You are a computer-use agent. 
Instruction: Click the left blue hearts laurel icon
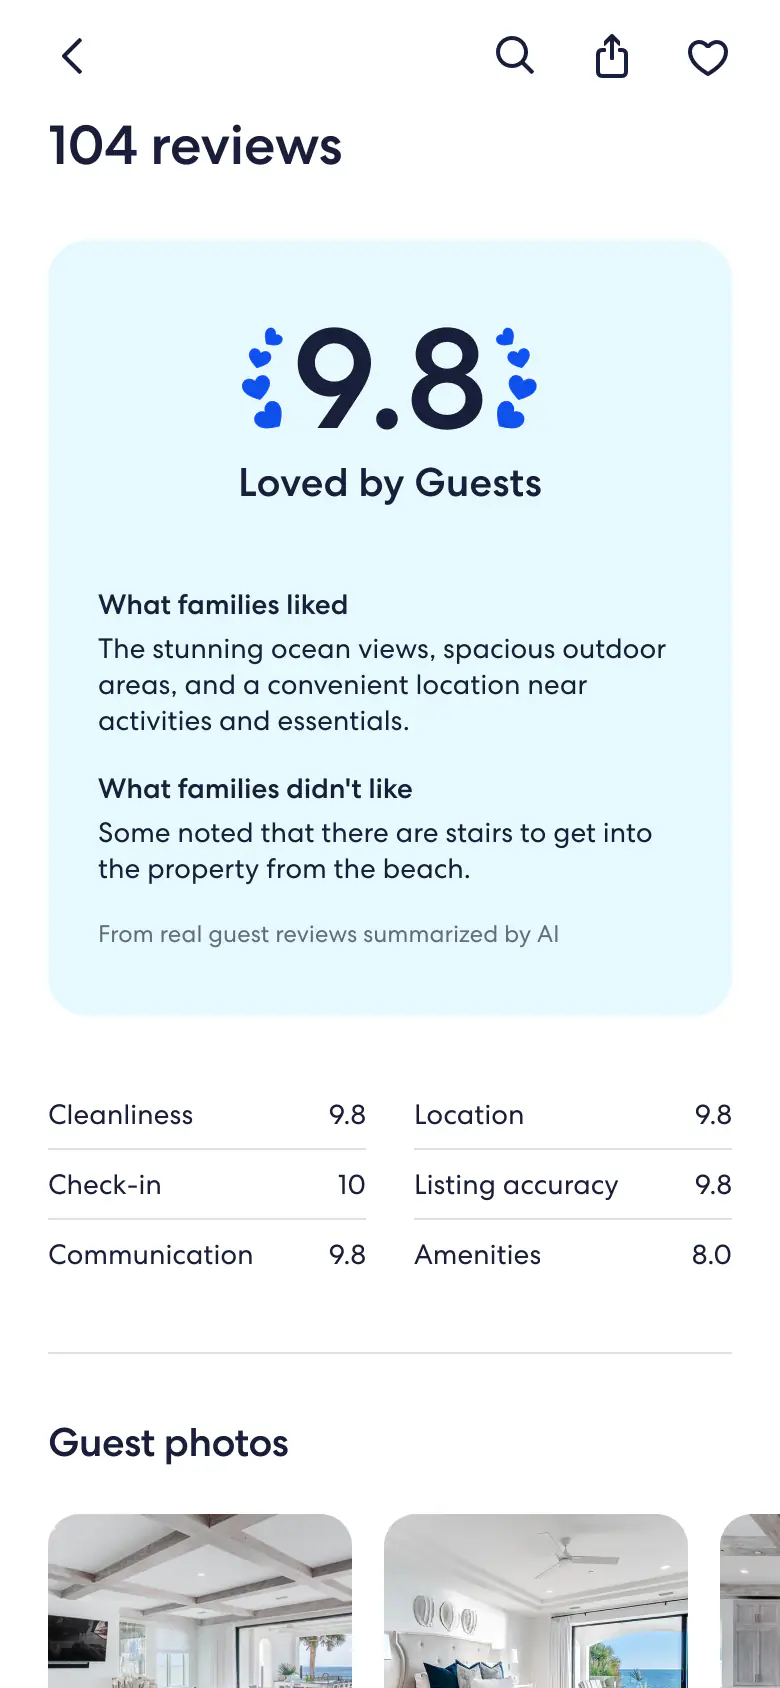(263, 379)
